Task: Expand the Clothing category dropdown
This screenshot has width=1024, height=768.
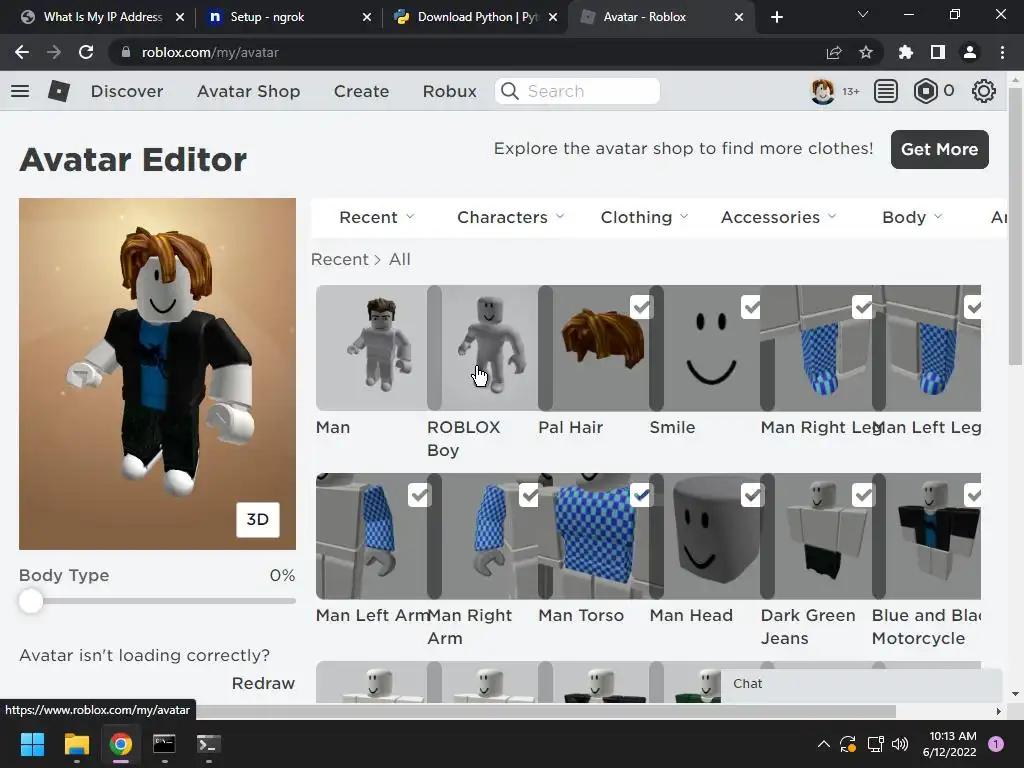Action: (644, 217)
